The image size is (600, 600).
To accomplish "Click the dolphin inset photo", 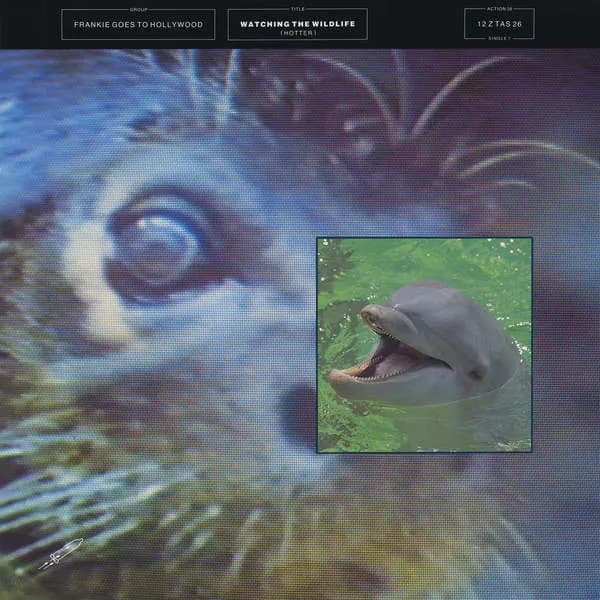I will point(424,344).
